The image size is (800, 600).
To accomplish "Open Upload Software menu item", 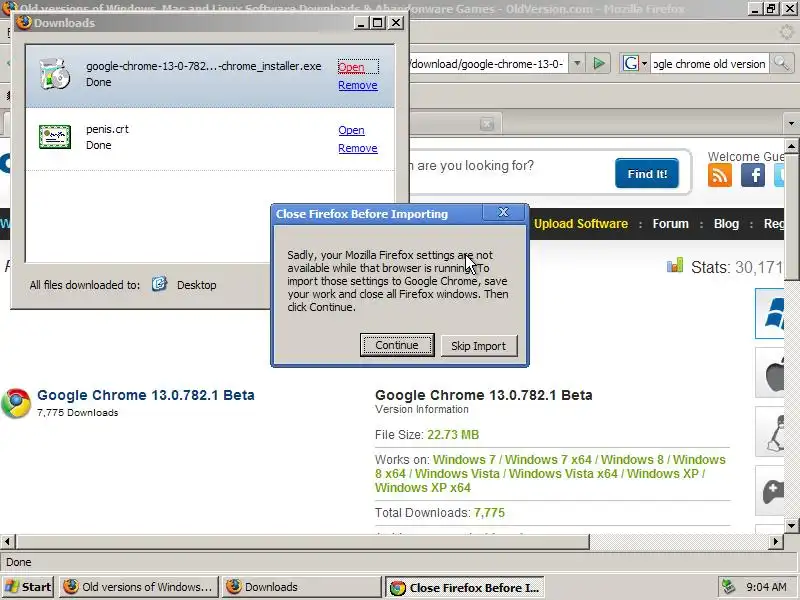I will (x=581, y=224).
